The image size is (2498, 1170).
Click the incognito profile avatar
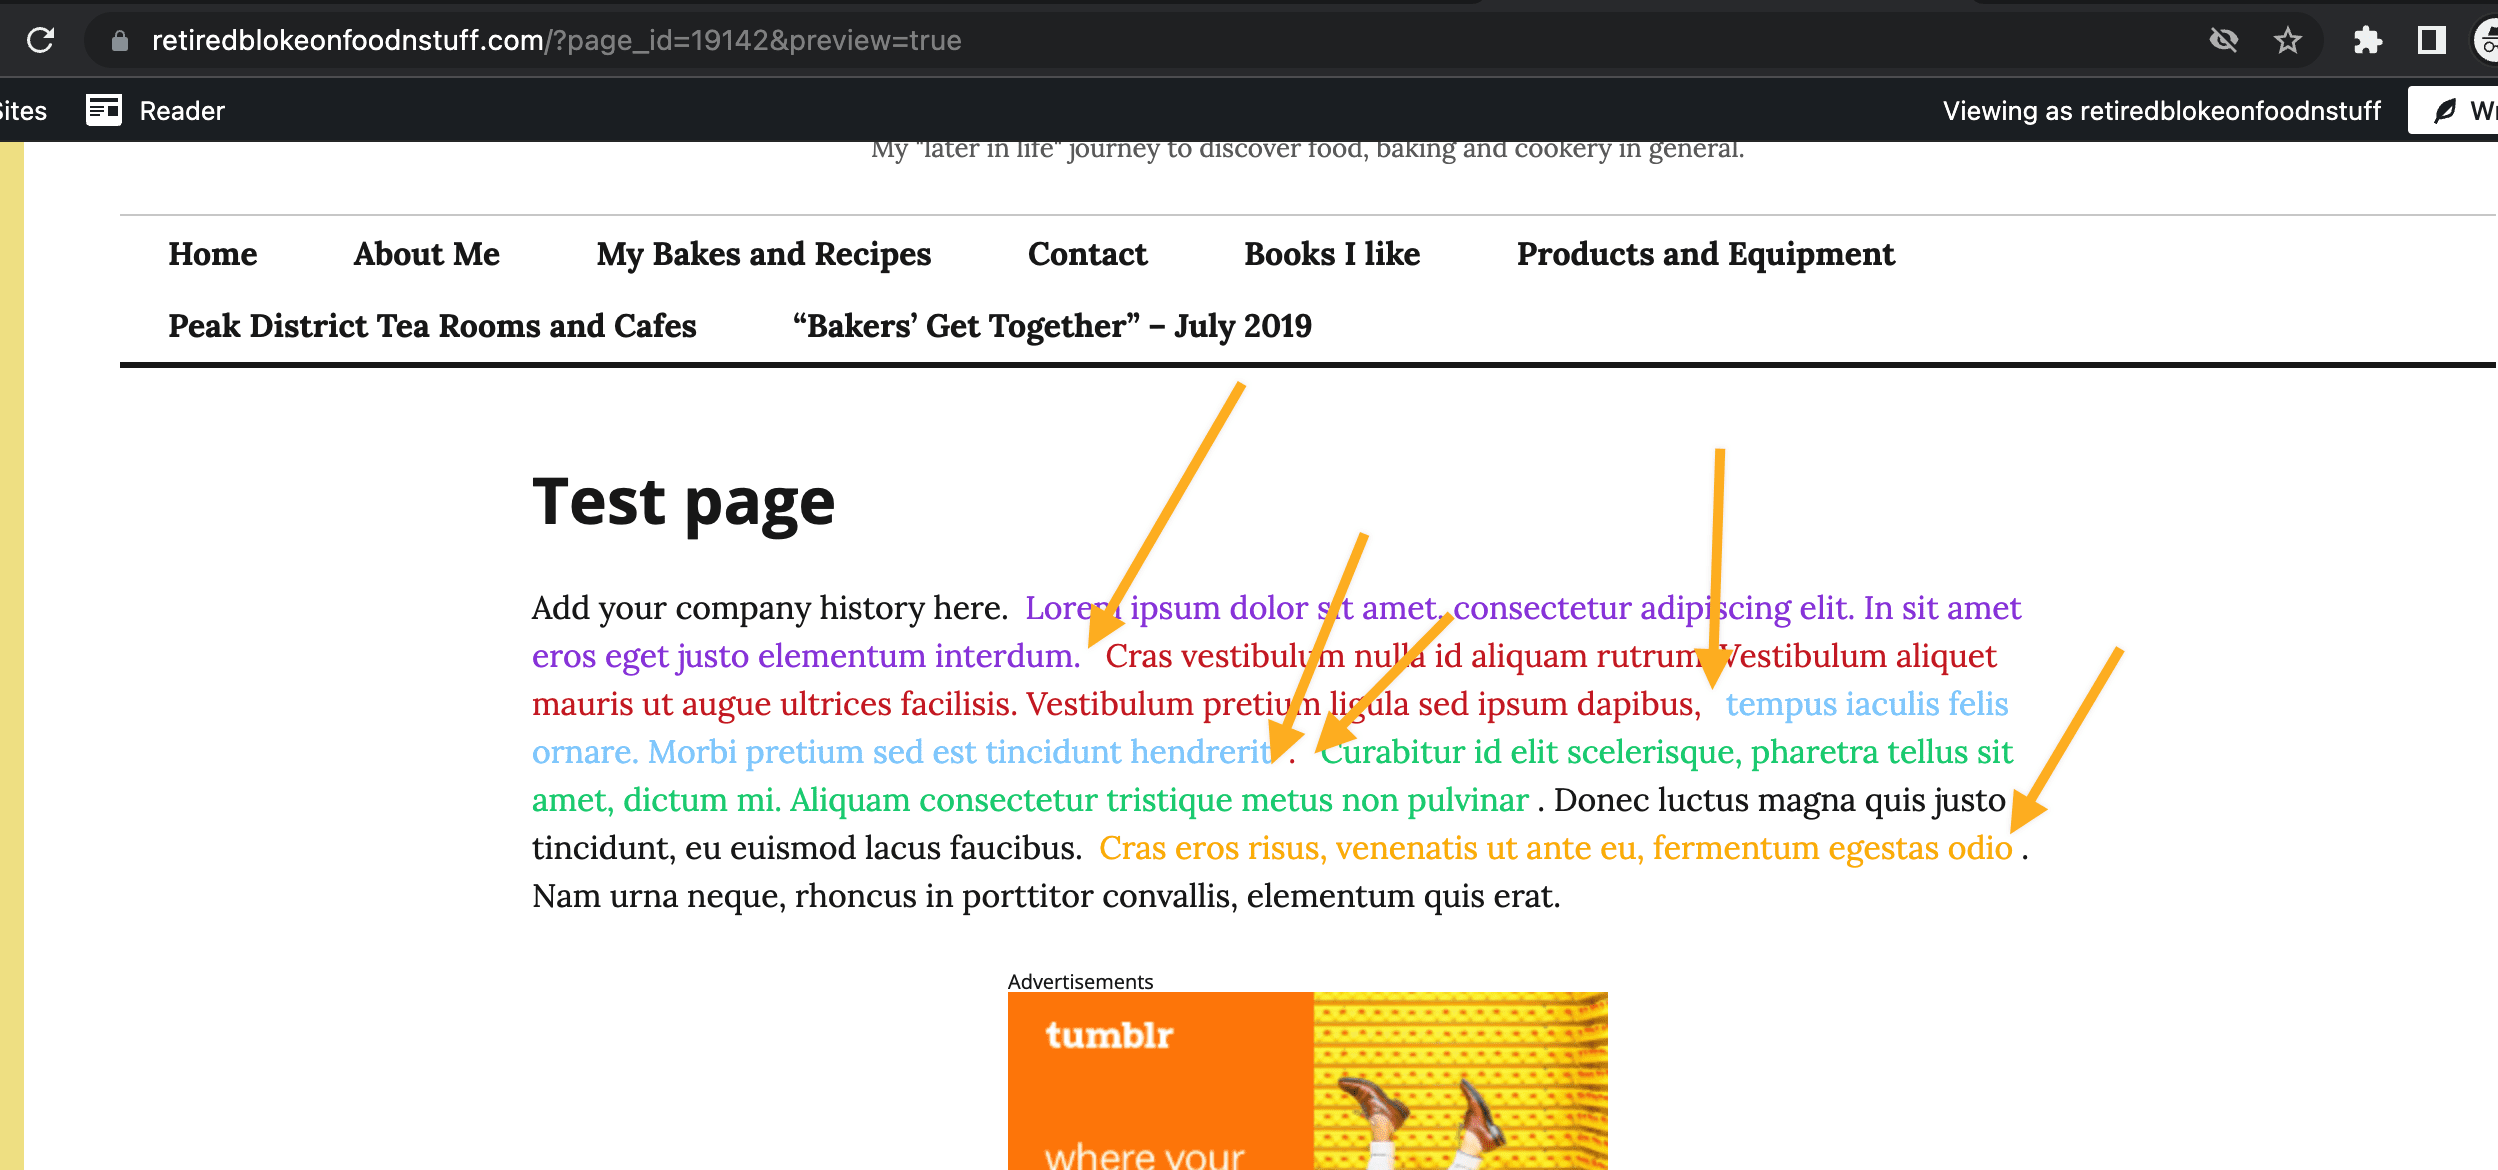pos(2487,40)
